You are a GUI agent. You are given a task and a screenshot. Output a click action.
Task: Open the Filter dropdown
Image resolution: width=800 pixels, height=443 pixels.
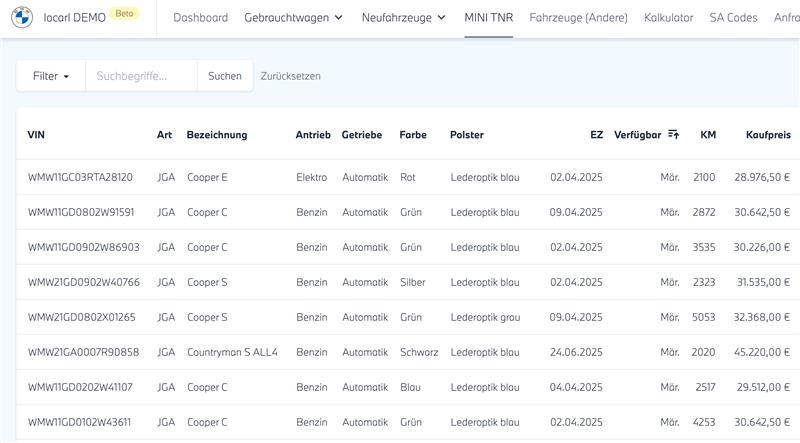tap(50, 76)
